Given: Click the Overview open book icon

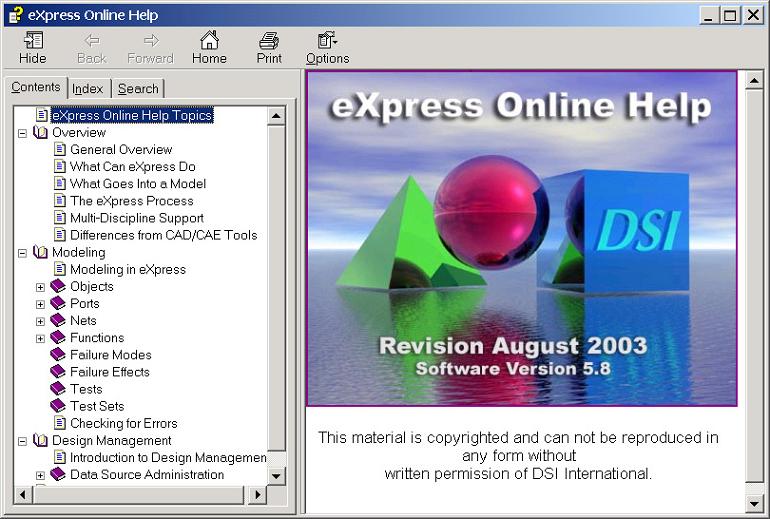Looking at the screenshot, I should (x=40, y=133).
